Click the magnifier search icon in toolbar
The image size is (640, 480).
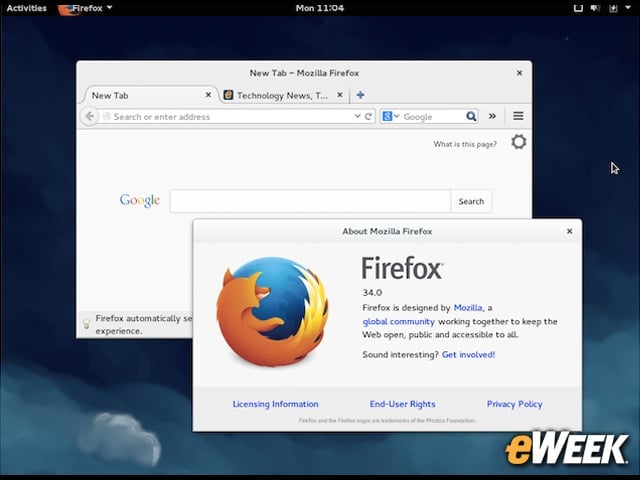pos(471,116)
